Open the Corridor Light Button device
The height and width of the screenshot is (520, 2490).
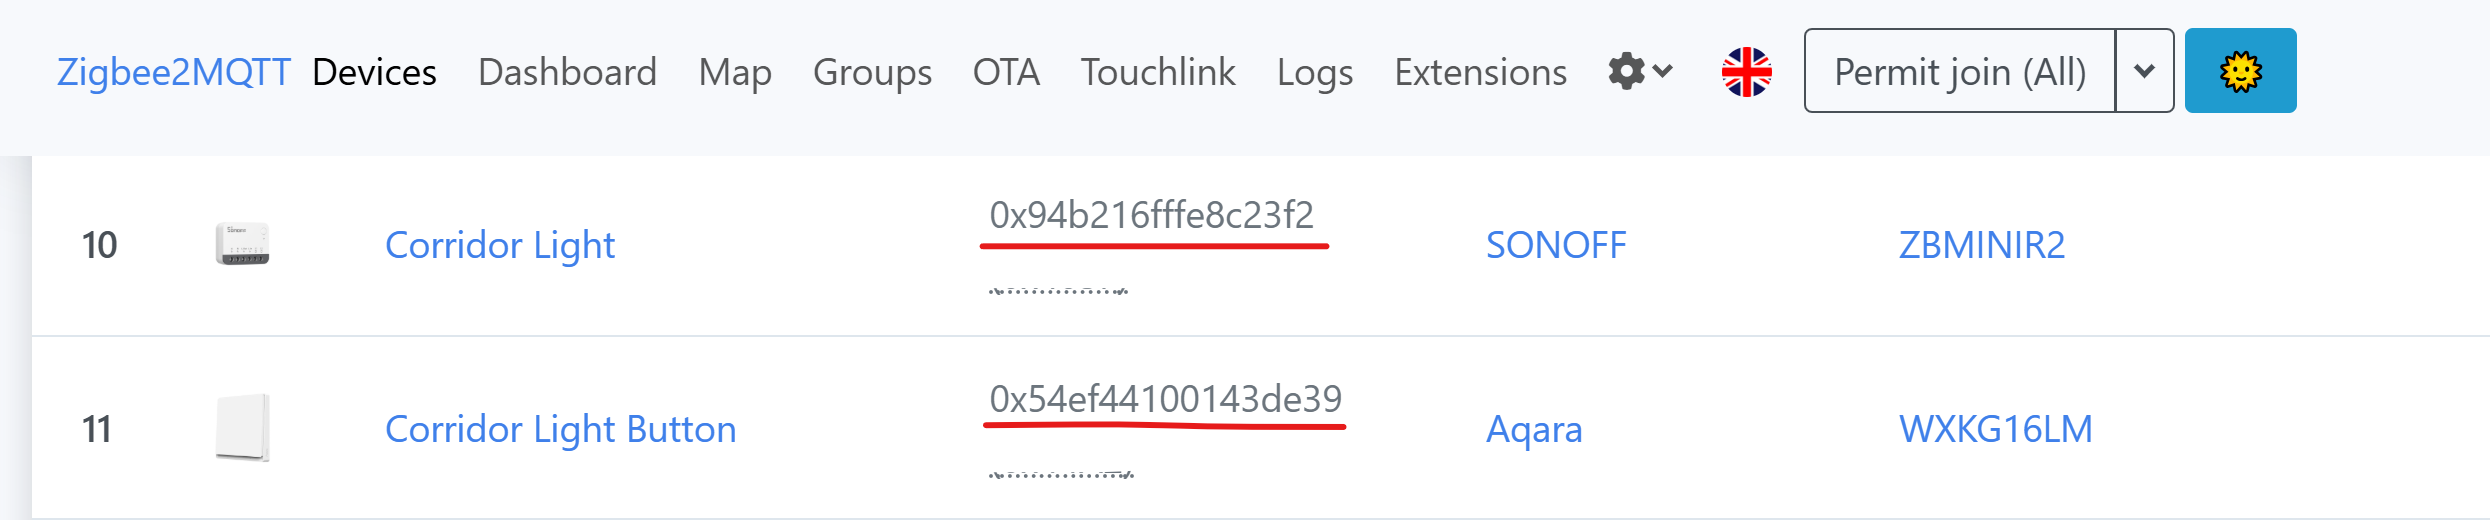pos(560,429)
